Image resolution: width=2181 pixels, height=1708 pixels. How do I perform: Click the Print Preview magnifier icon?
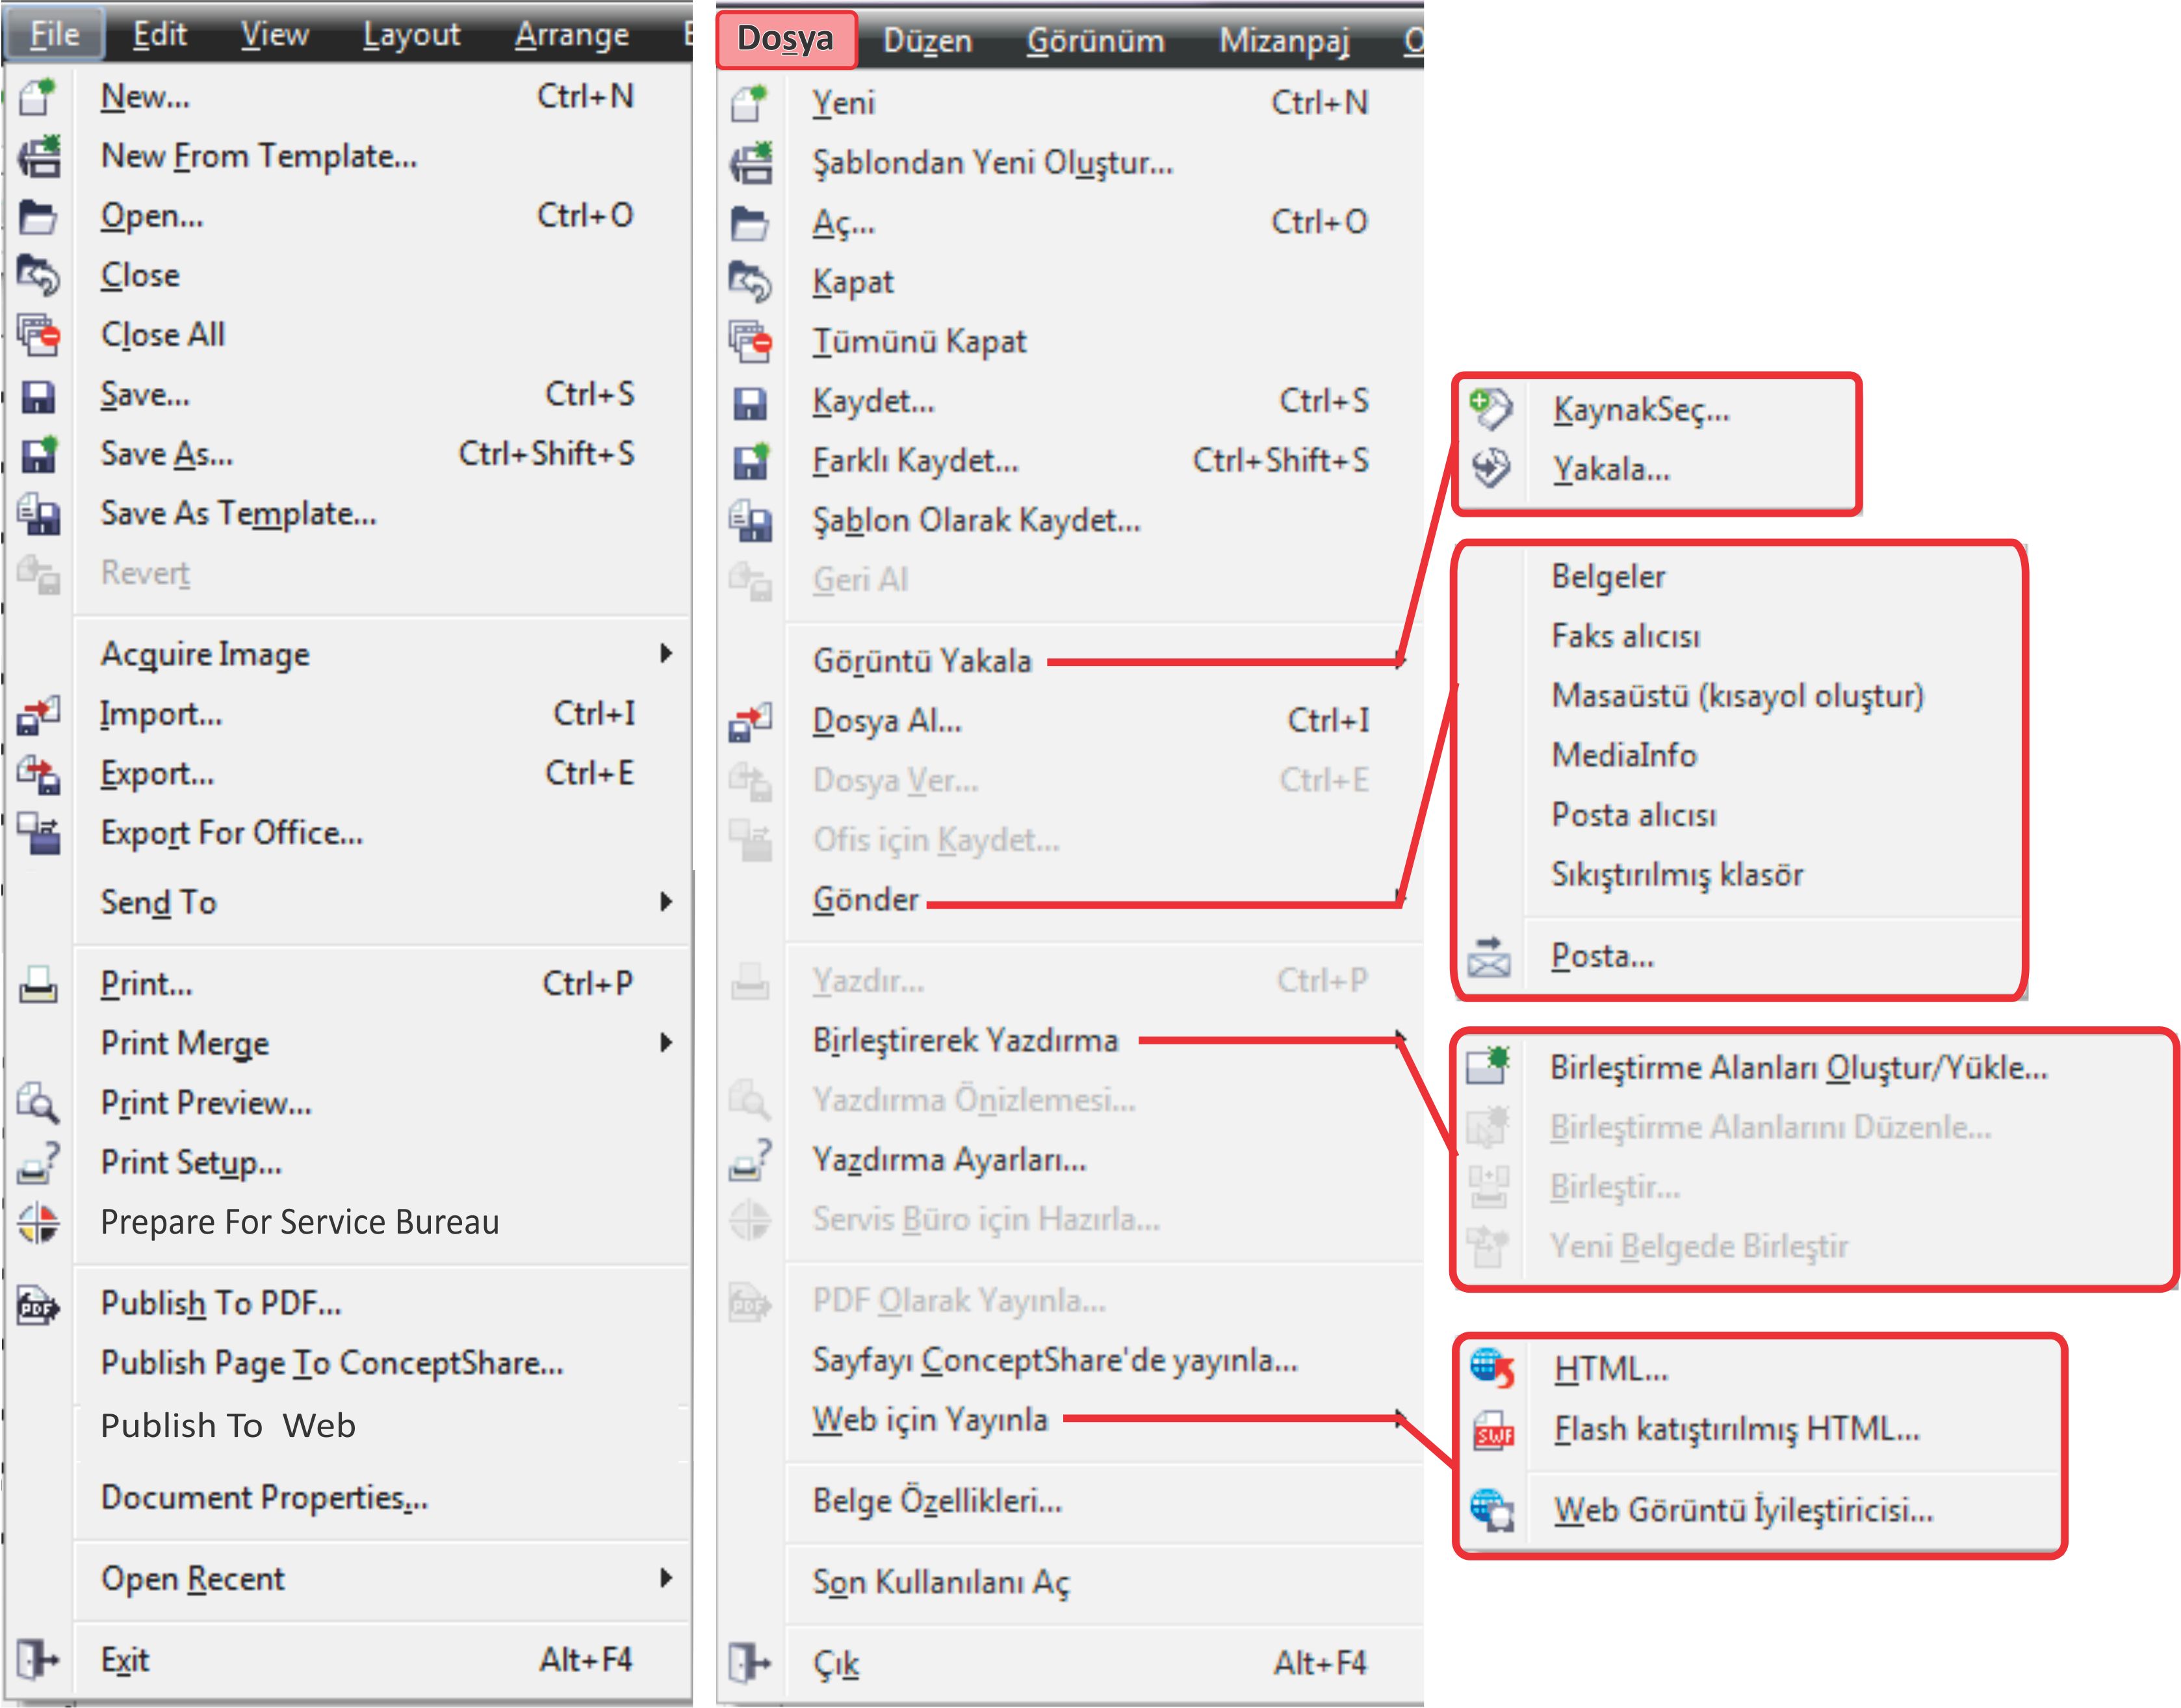38,1102
